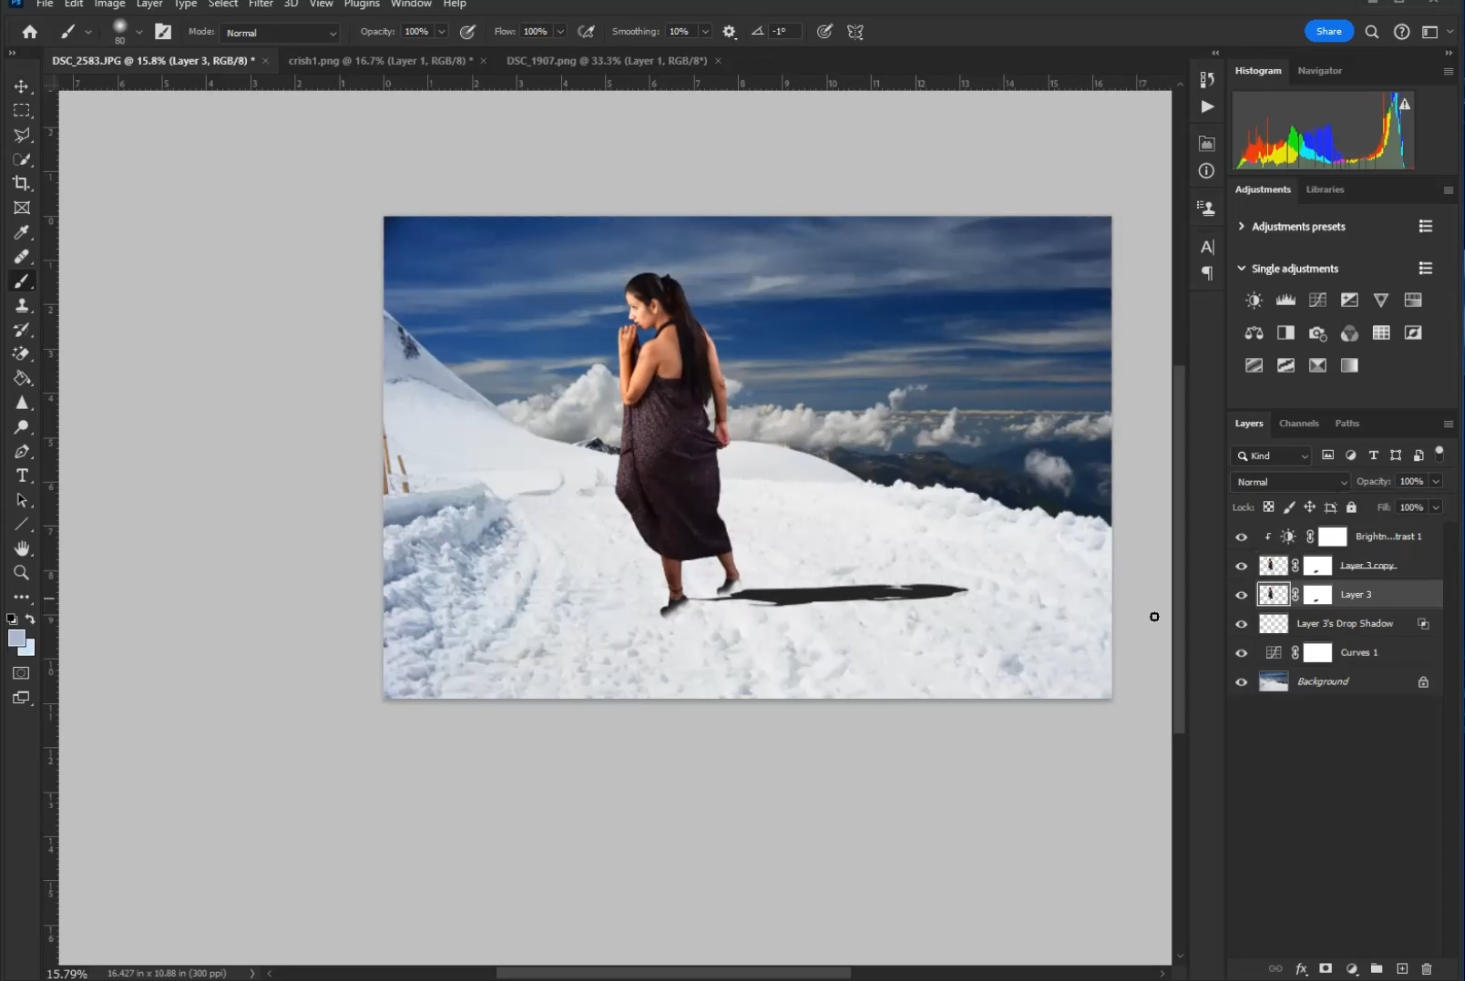
Task: Click the foreground color swatch
Action: (x=16, y=639)
